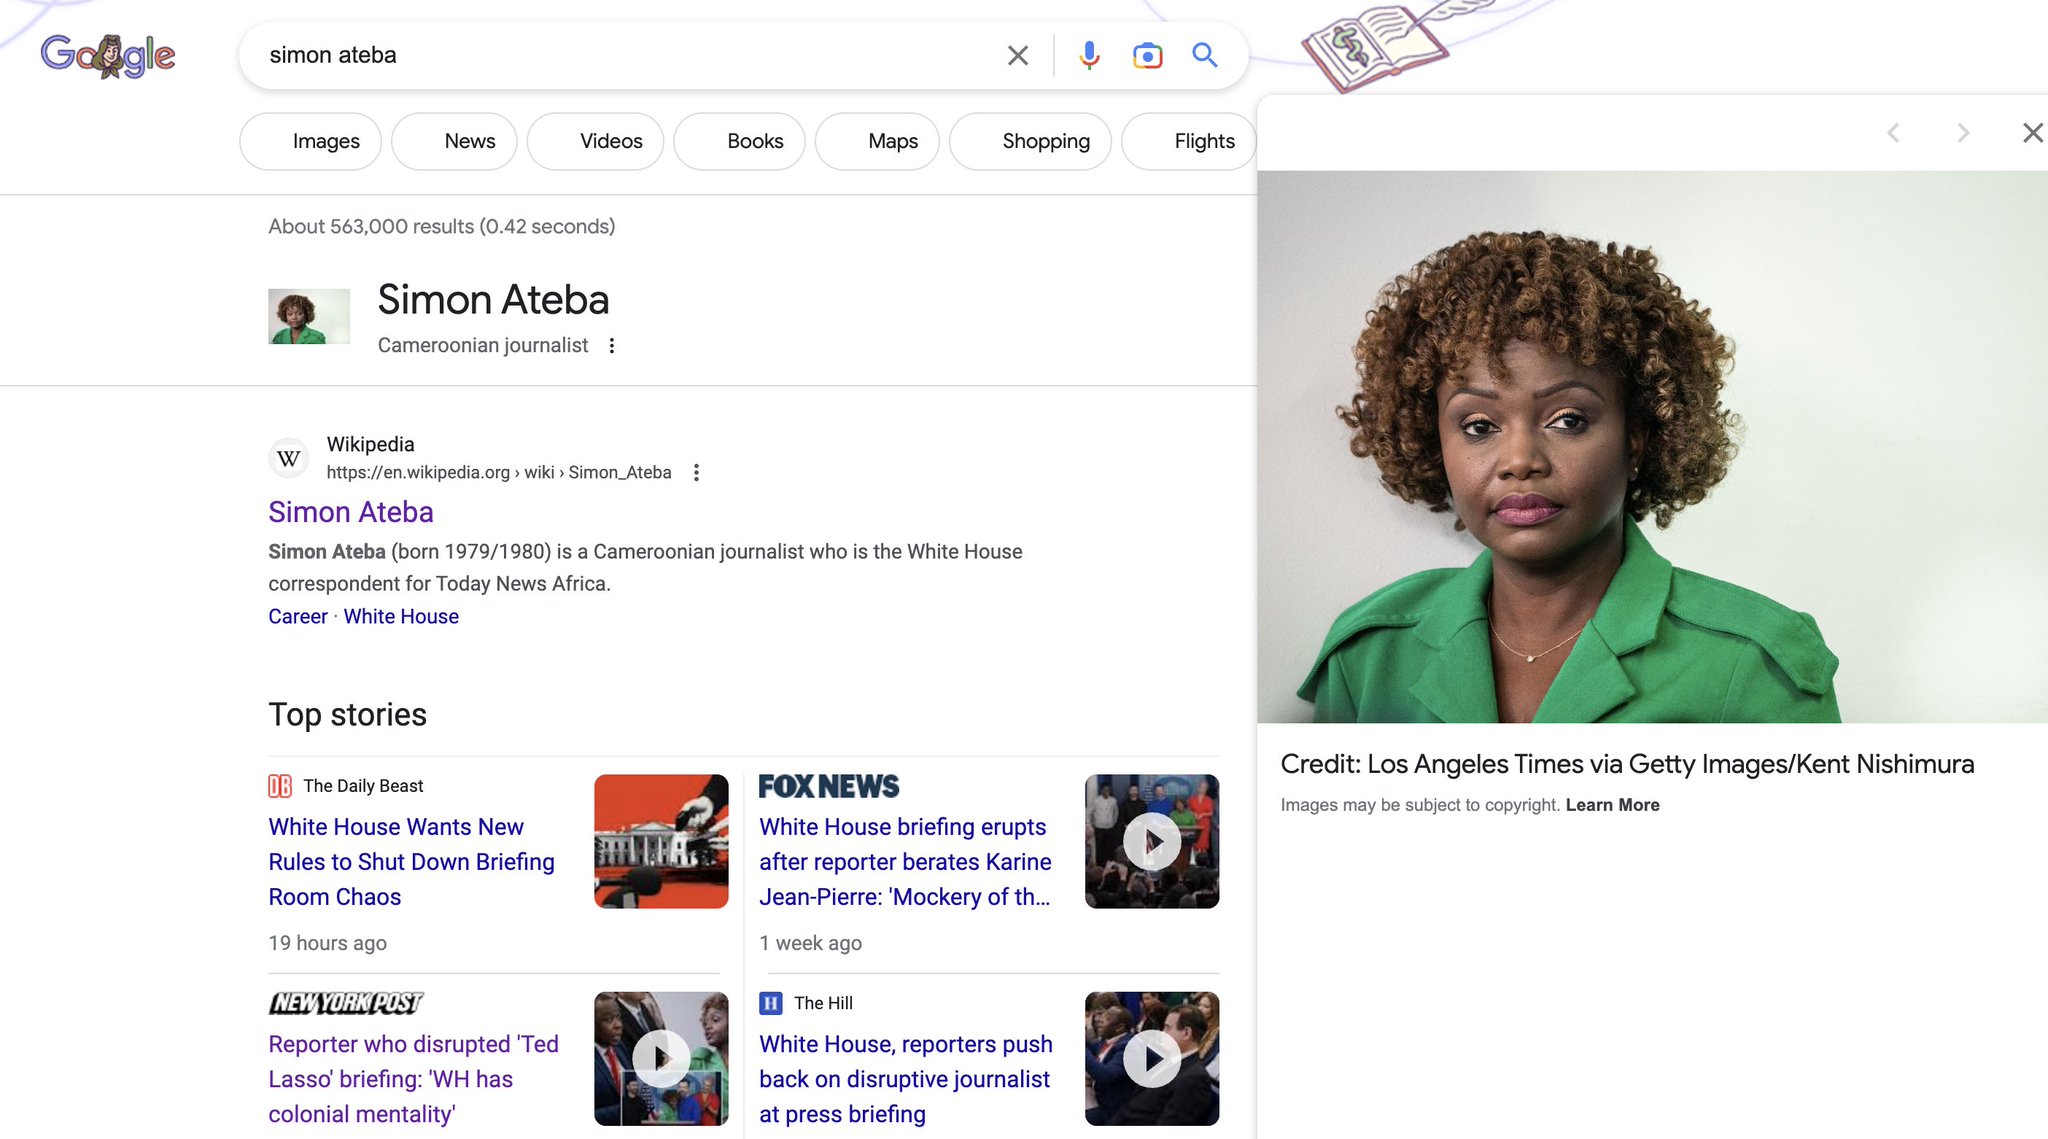The image size is (2048, 1139).
Task: Open more options next to Cameroonian journalist
Action: (612, 345)
